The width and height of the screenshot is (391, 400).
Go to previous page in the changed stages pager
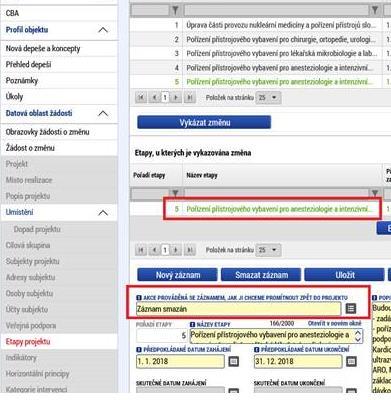pyautogui.click(x=154, y=250)
